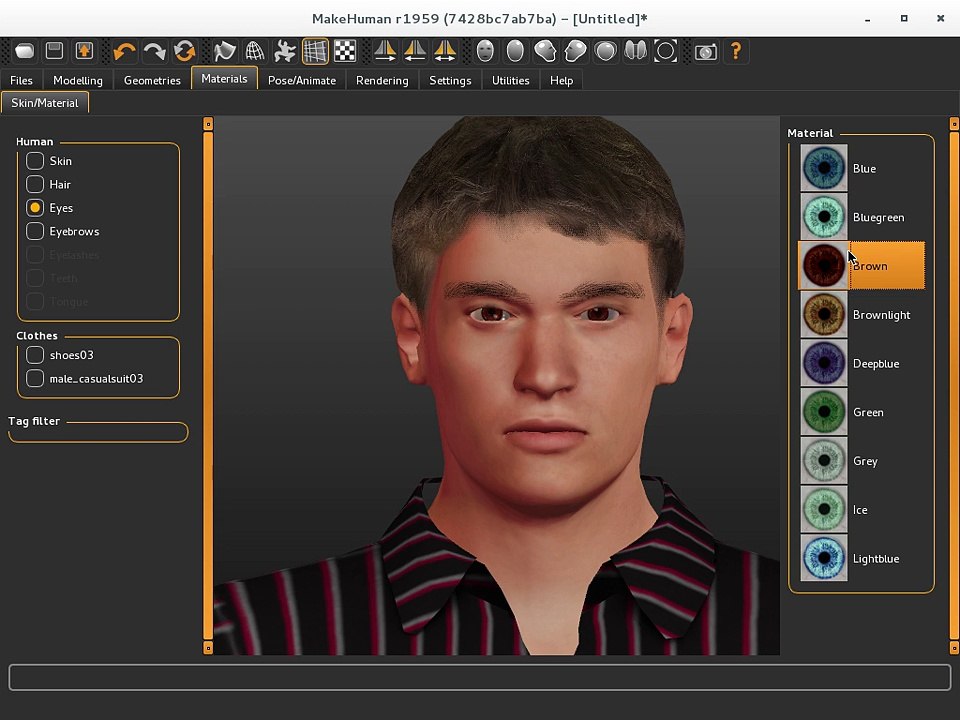Select the Skin/Material sub-tab
This screenshot has width=960, height=720.
pos(45,103)
